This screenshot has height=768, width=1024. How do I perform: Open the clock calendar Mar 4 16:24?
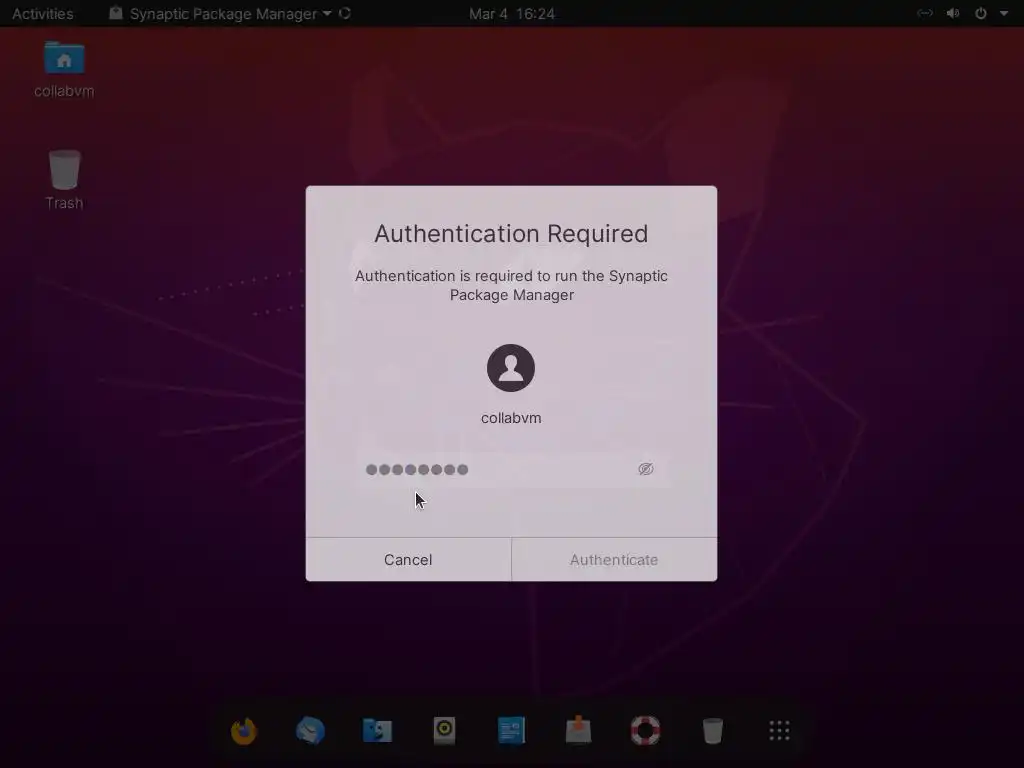click(x=512, y=14)
